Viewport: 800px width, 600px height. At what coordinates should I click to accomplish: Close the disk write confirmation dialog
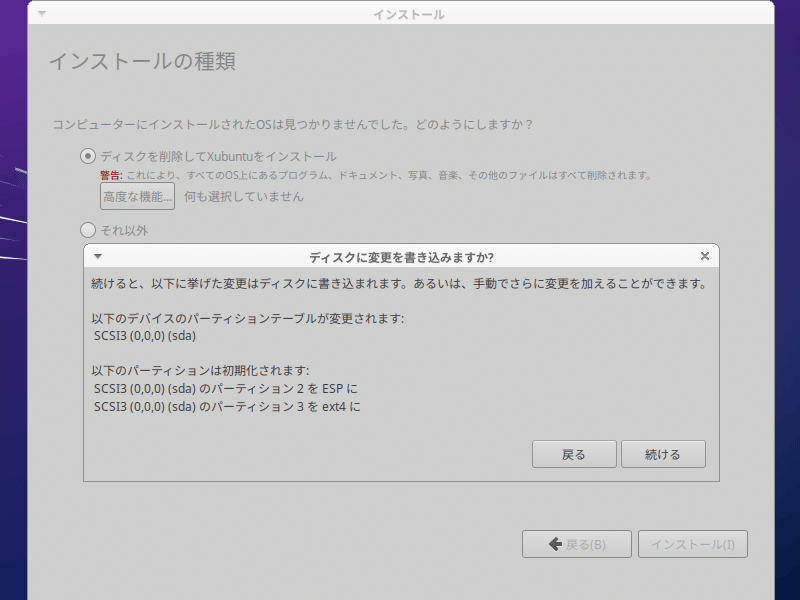click(705, 256)
